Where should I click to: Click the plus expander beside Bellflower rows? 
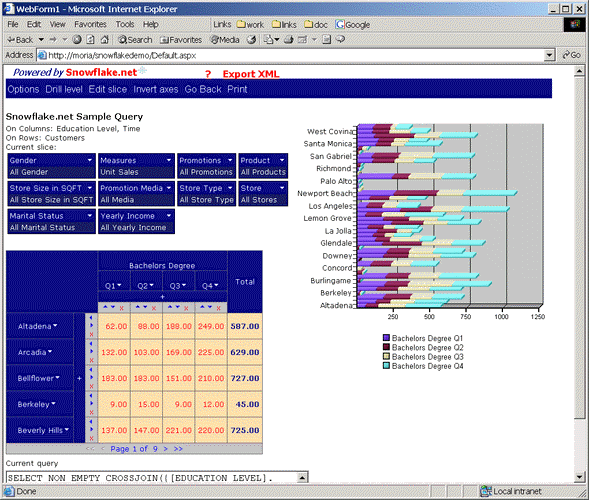coord(79,378)
